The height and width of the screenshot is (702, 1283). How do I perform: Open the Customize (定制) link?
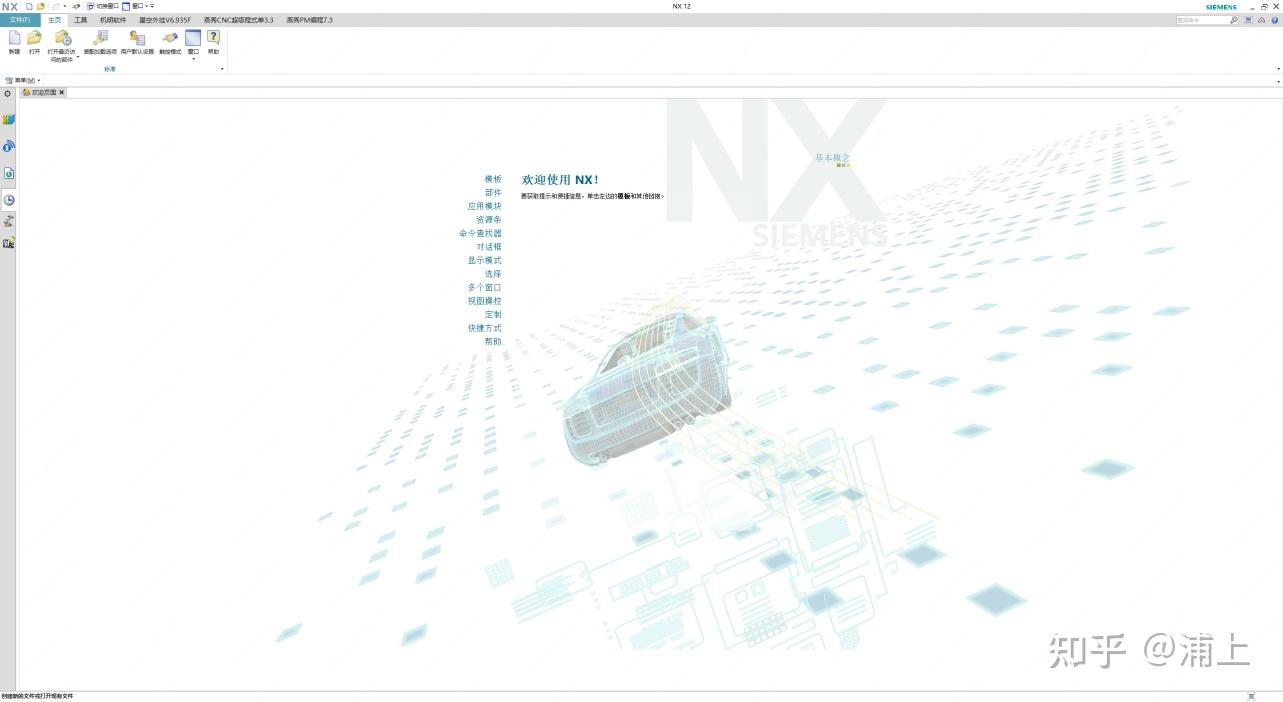pos(493,314)
